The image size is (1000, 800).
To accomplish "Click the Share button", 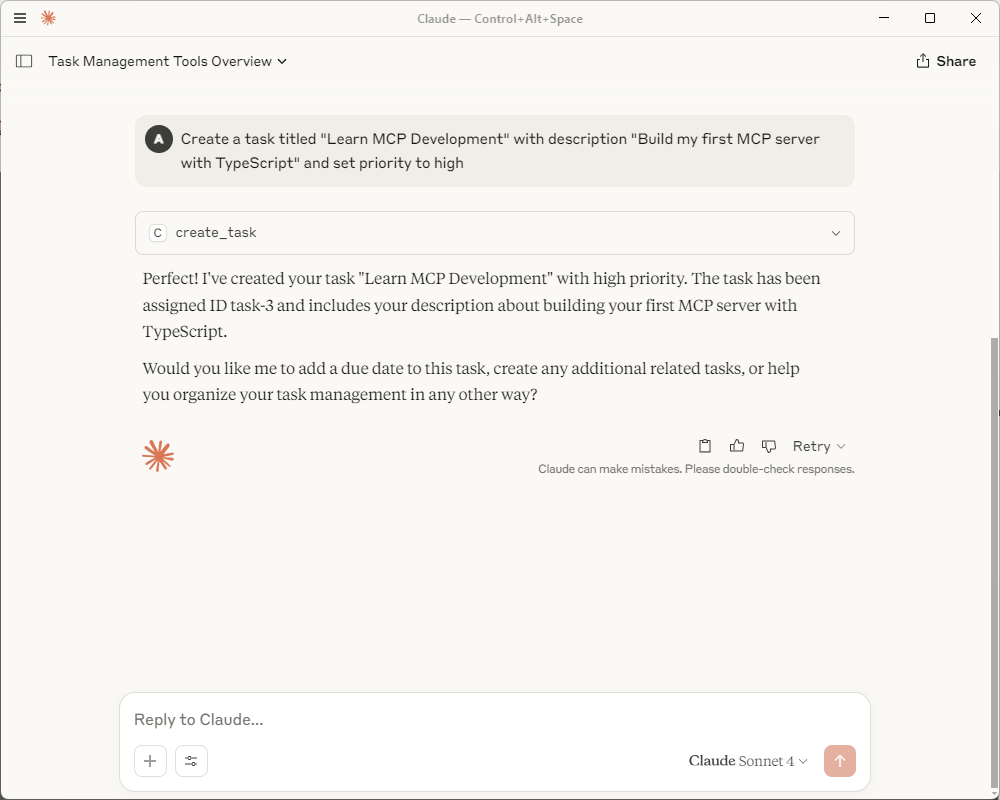I will pyautogui.click(x=946, y=61).
